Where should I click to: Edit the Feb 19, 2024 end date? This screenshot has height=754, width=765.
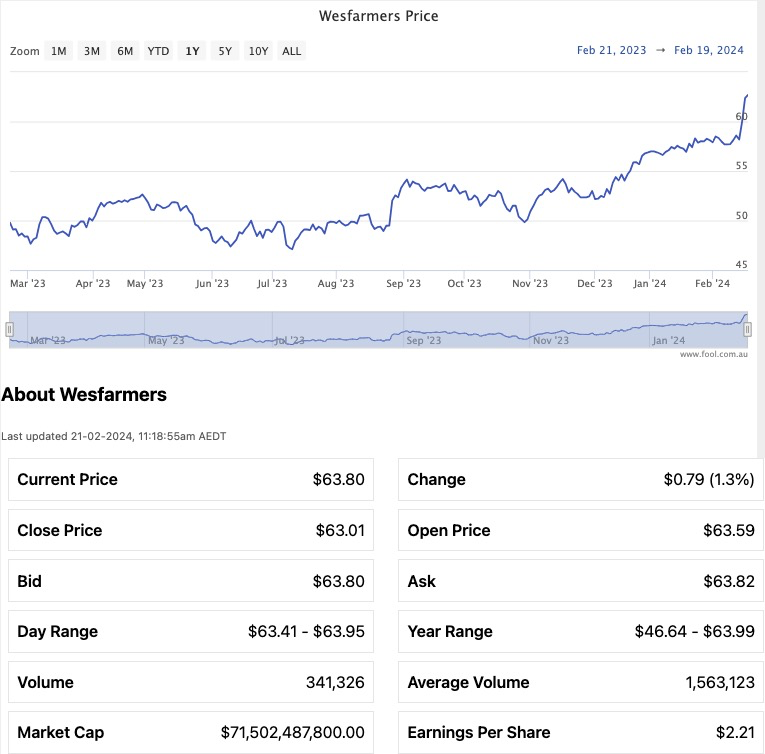pos(709,50)
